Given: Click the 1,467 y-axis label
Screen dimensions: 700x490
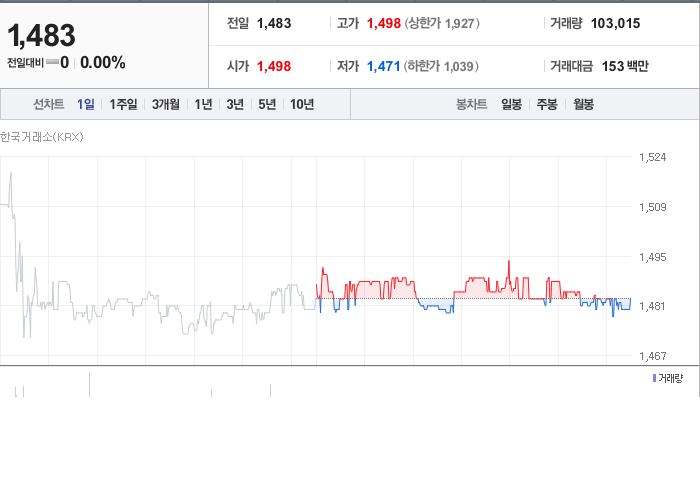Looking at the screenshot, I should click(652, 356).
